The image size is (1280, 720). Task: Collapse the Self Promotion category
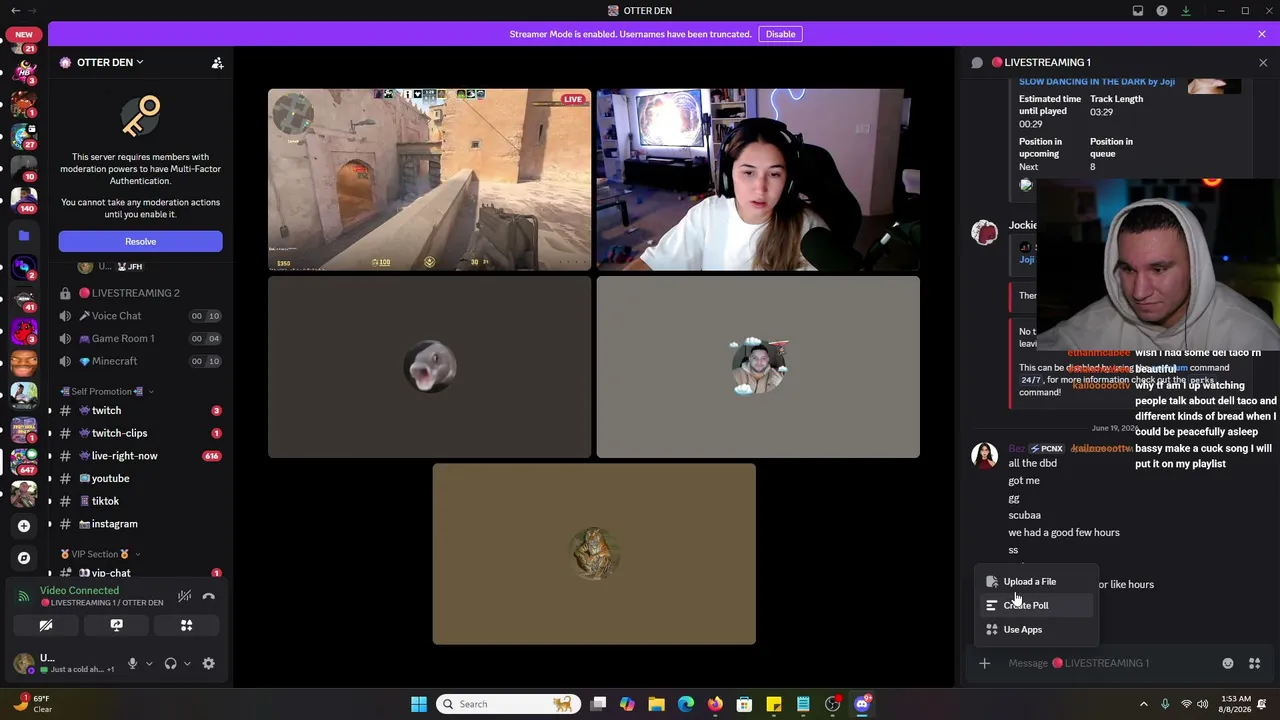[107, 391]
